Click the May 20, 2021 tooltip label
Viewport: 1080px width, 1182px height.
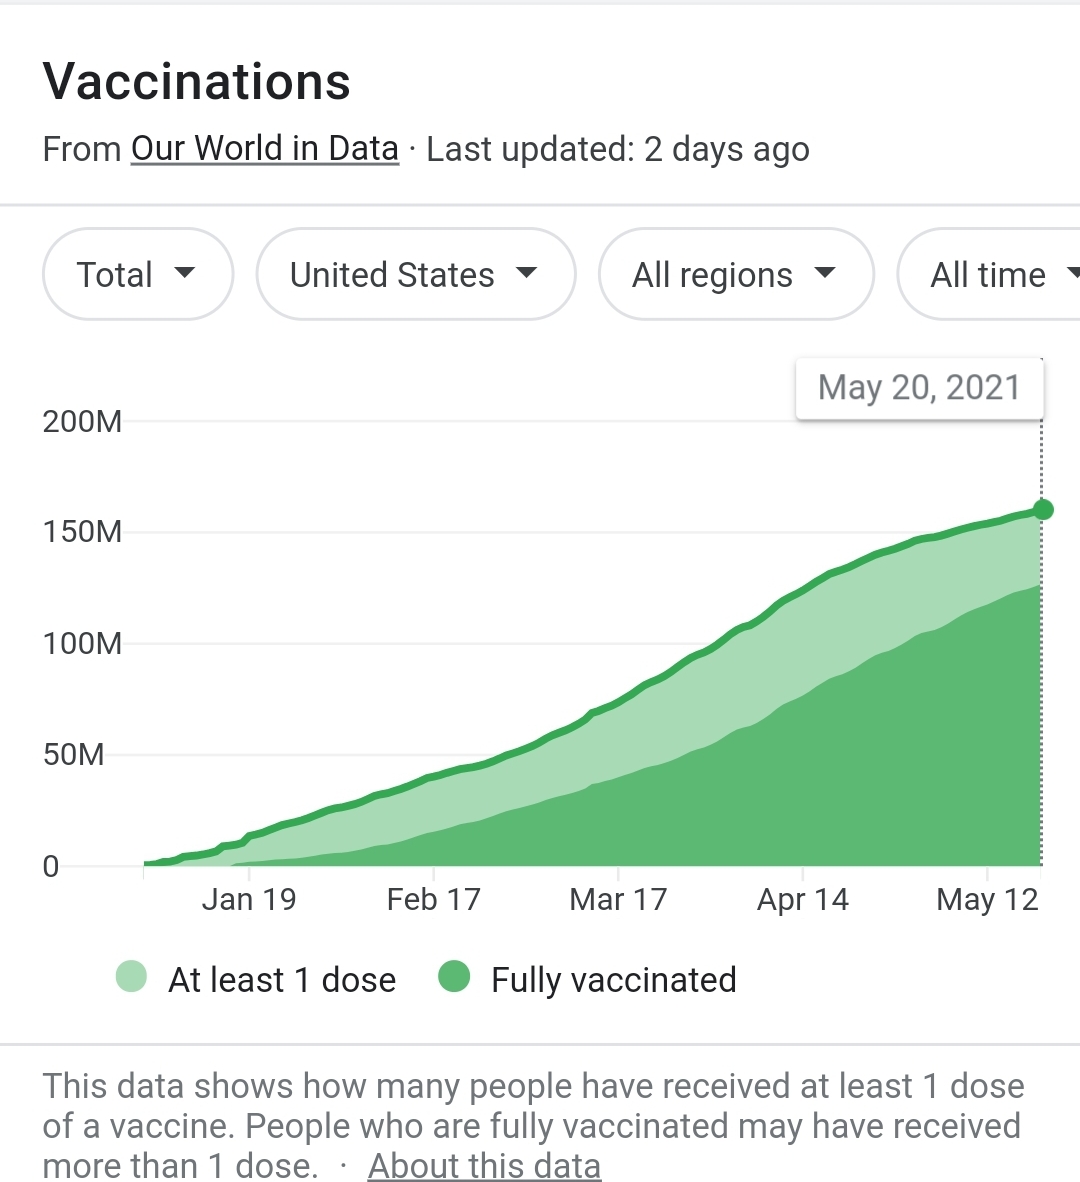[x=919, y=388]
